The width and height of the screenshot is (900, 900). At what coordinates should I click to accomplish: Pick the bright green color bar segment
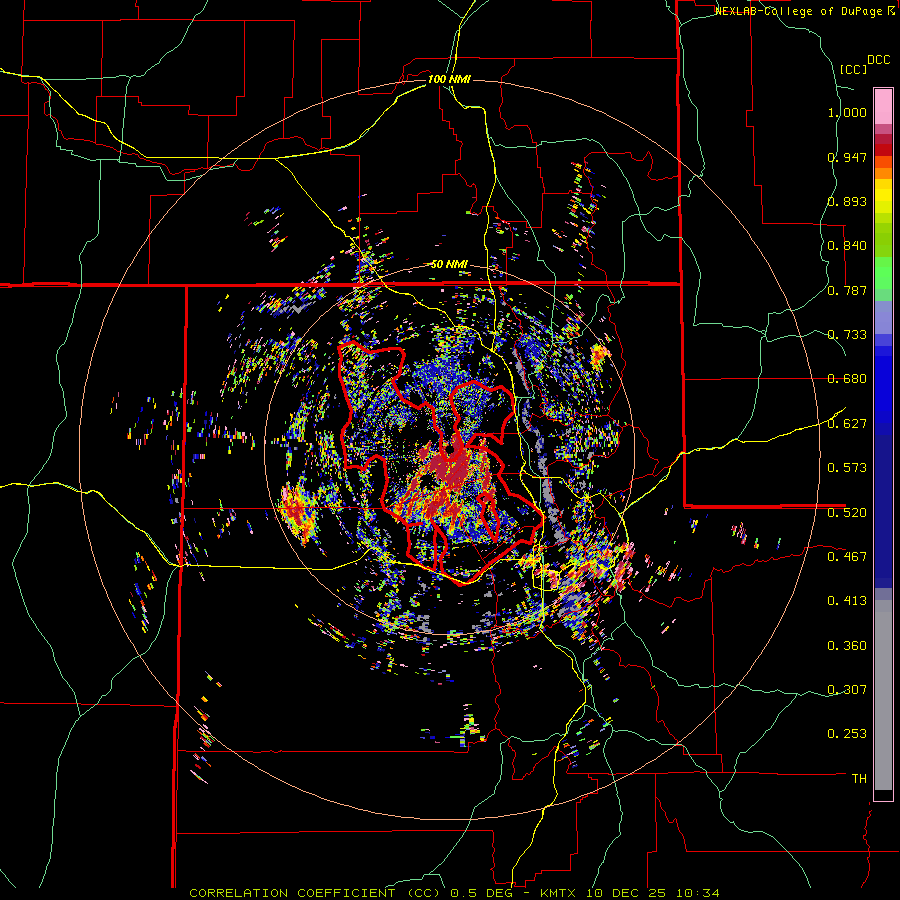[883, 273]
